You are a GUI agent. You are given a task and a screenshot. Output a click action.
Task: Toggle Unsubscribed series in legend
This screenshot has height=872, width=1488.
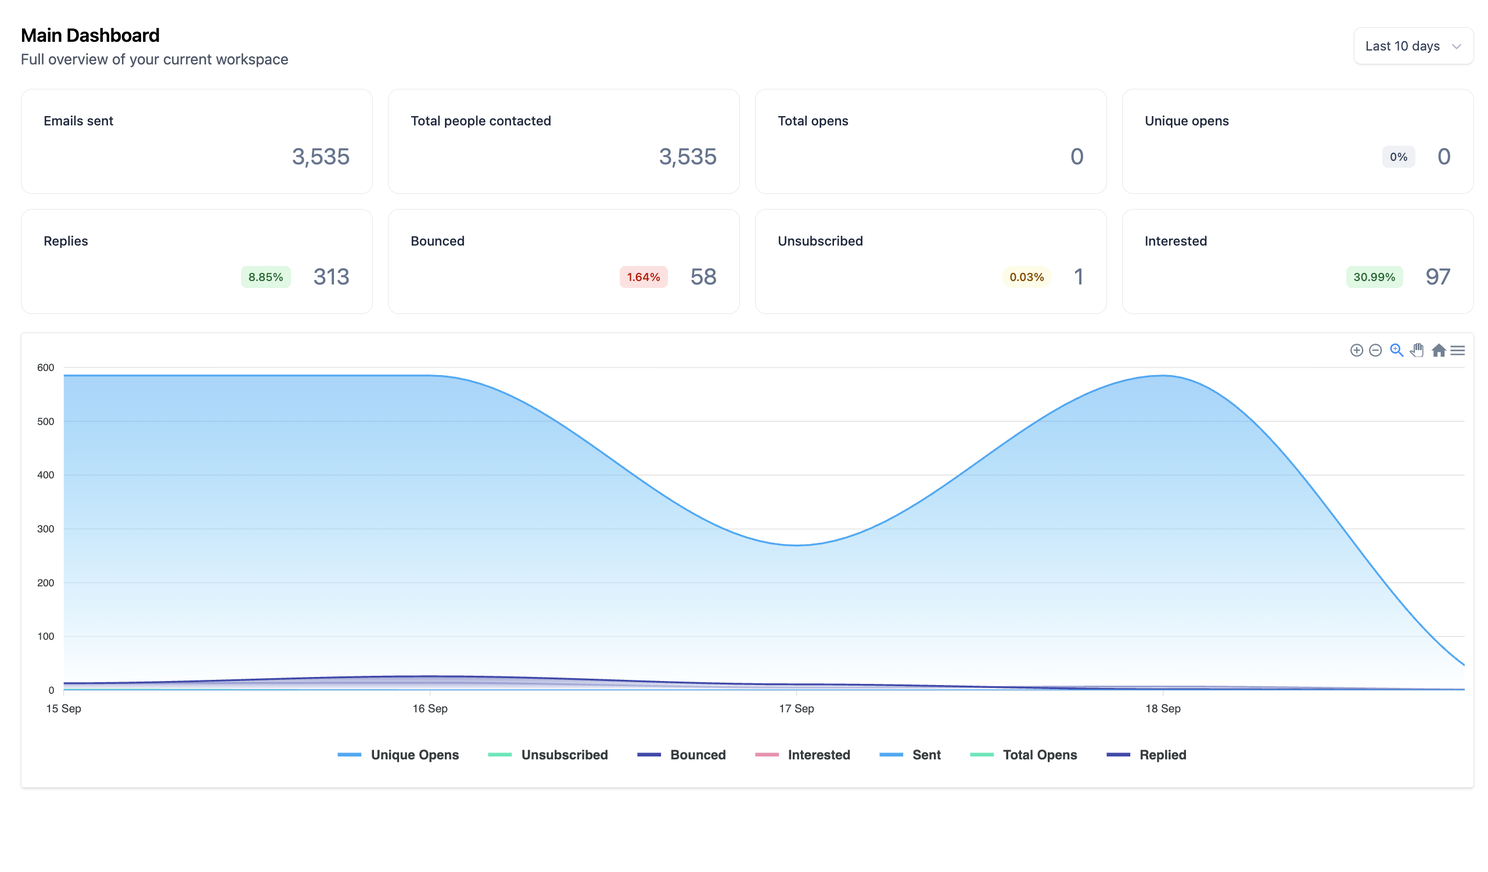548,755
